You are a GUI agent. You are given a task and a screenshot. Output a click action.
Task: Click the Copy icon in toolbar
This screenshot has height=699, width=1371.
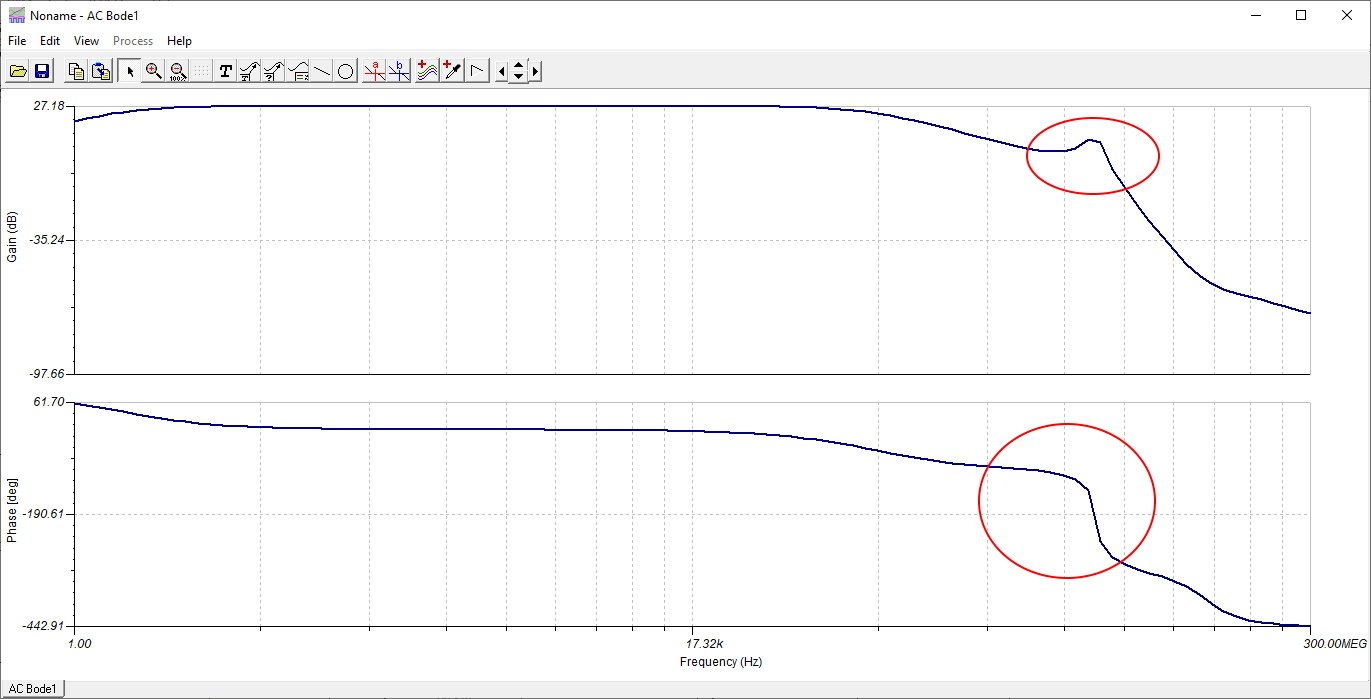(77, 71)
